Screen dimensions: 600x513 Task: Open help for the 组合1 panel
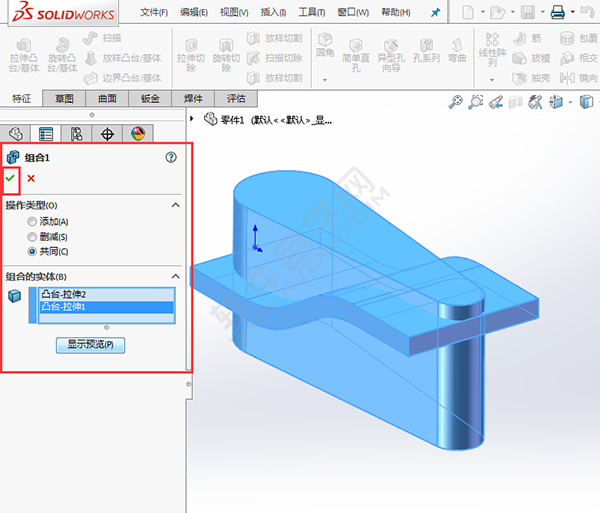point(171,157)
